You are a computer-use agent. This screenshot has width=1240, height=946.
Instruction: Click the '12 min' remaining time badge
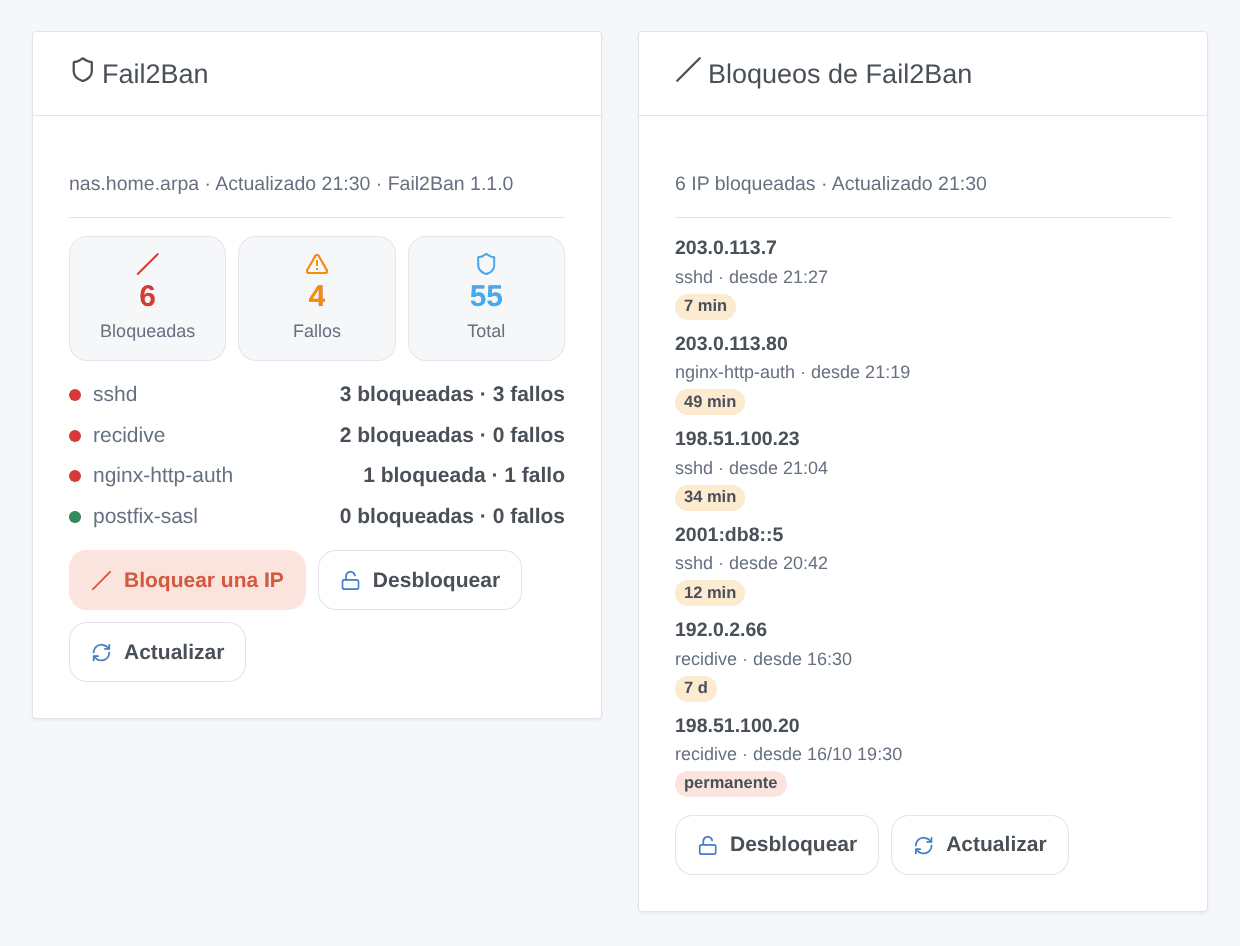point(710,593)
